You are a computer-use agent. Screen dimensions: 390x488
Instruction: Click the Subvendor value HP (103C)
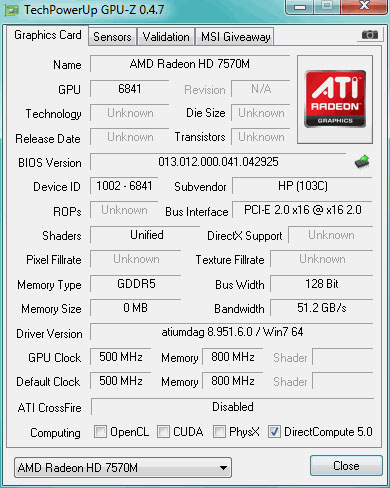(303, 186)
